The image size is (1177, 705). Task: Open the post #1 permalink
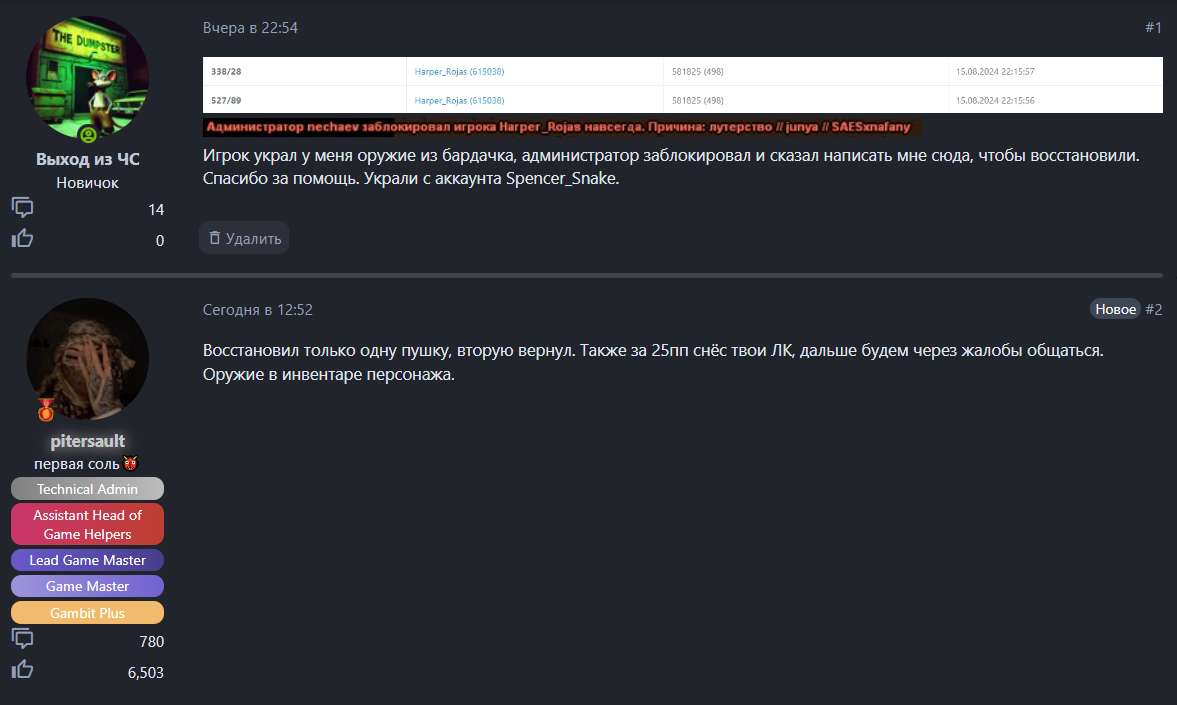coord(1153,28)
